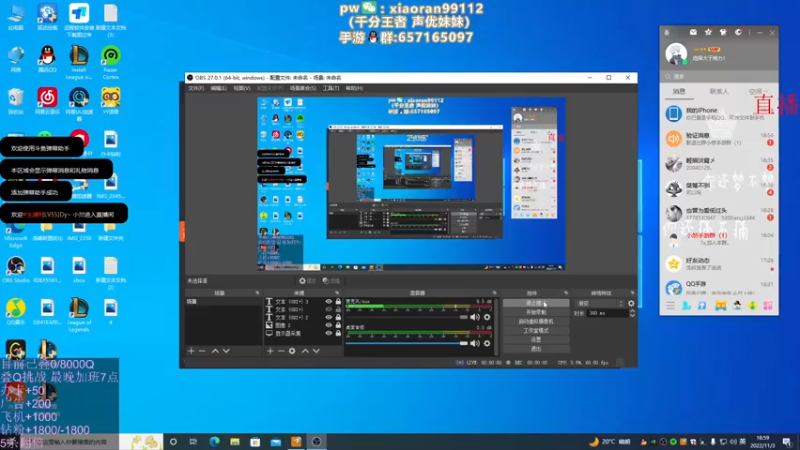Screen dimensions: 800x450
Task: Click 停止推流 button in OBS controls
Action: pyautogui.click(x=536, y=303)
